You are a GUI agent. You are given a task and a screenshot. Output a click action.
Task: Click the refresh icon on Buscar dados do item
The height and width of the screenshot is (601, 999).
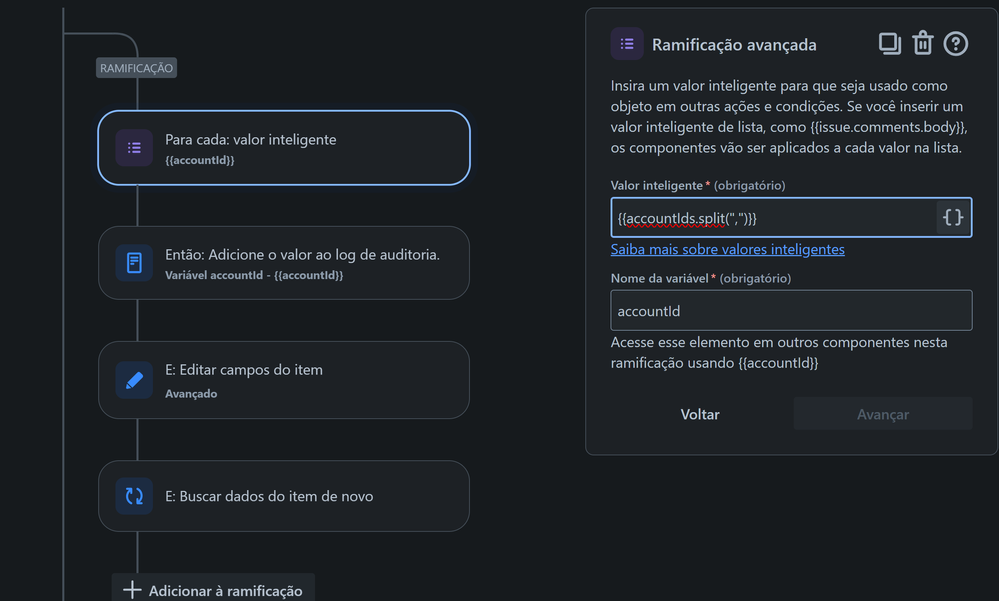click(x=134, y=496)
